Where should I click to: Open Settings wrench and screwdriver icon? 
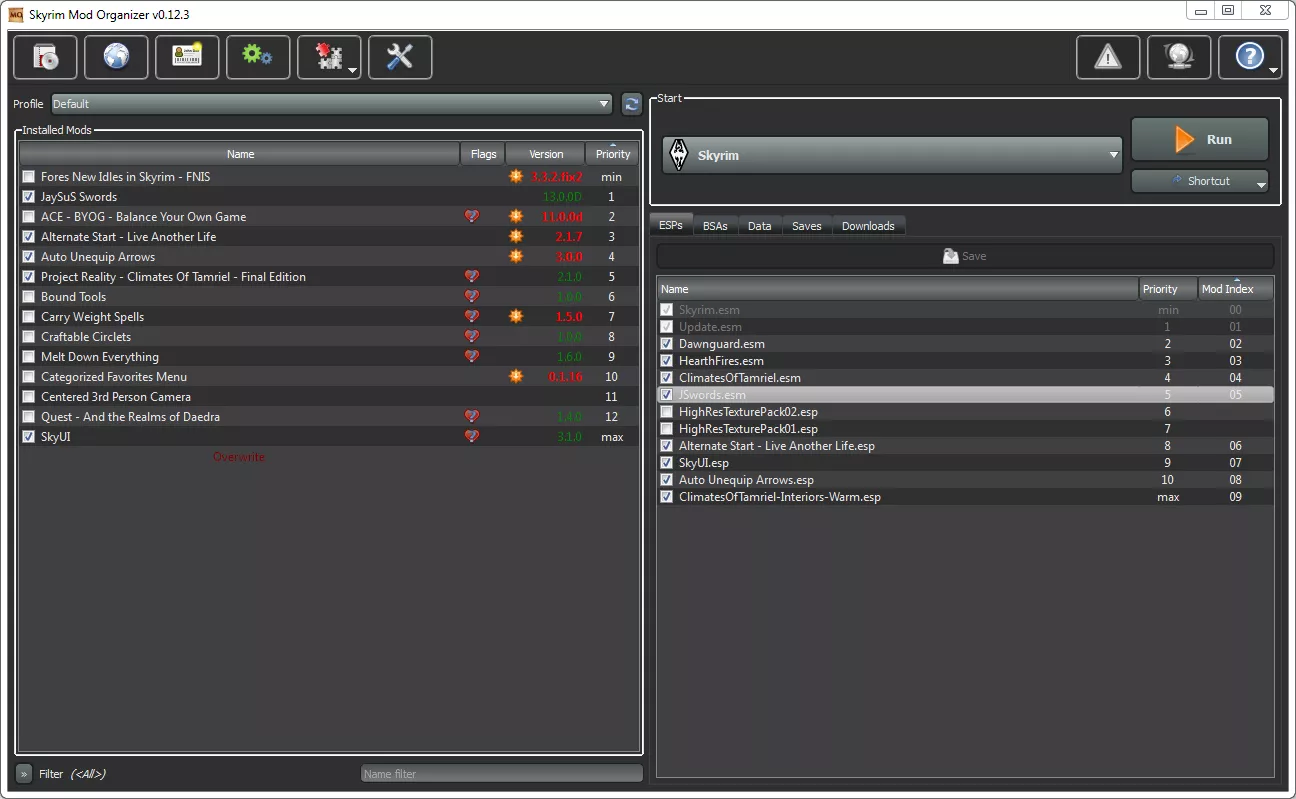(400, 57)
